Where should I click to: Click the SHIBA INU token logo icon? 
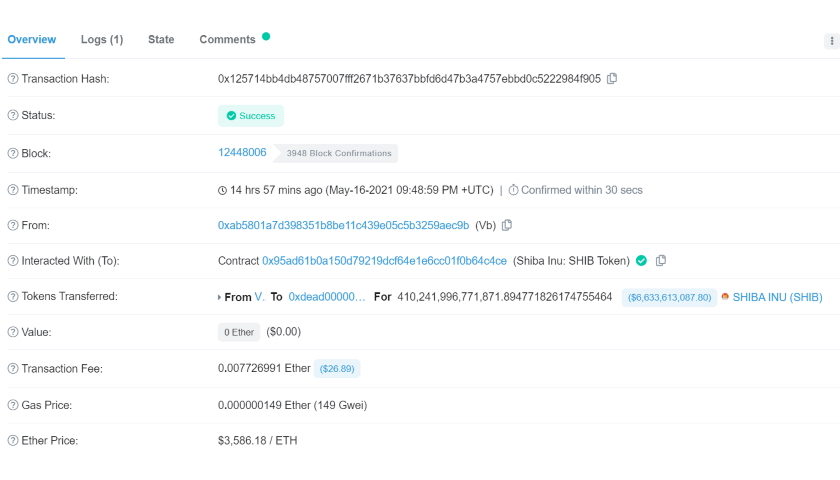click(x=725, y=296)
